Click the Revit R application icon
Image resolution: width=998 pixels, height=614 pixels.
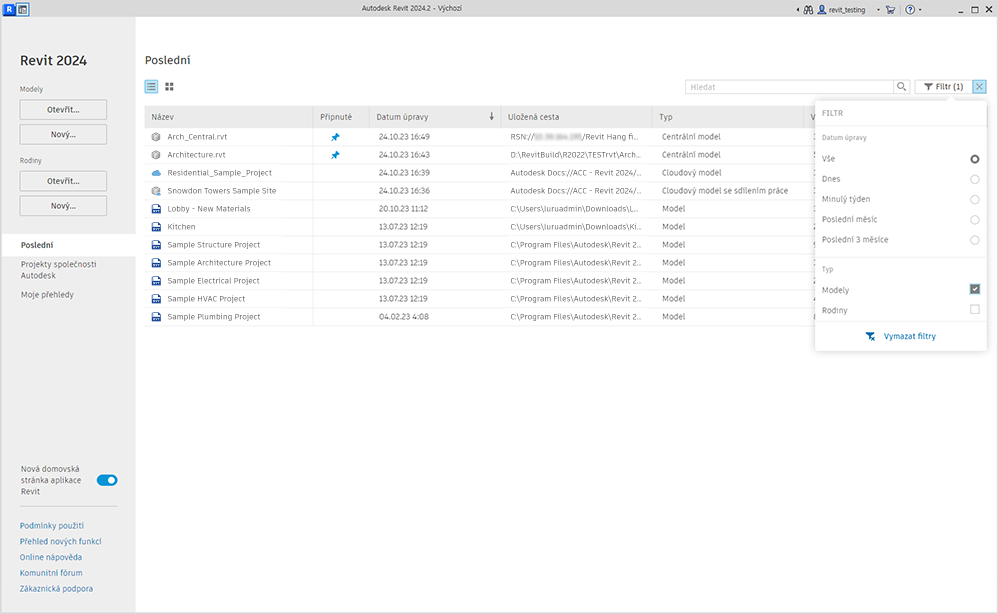pos(9,10)
